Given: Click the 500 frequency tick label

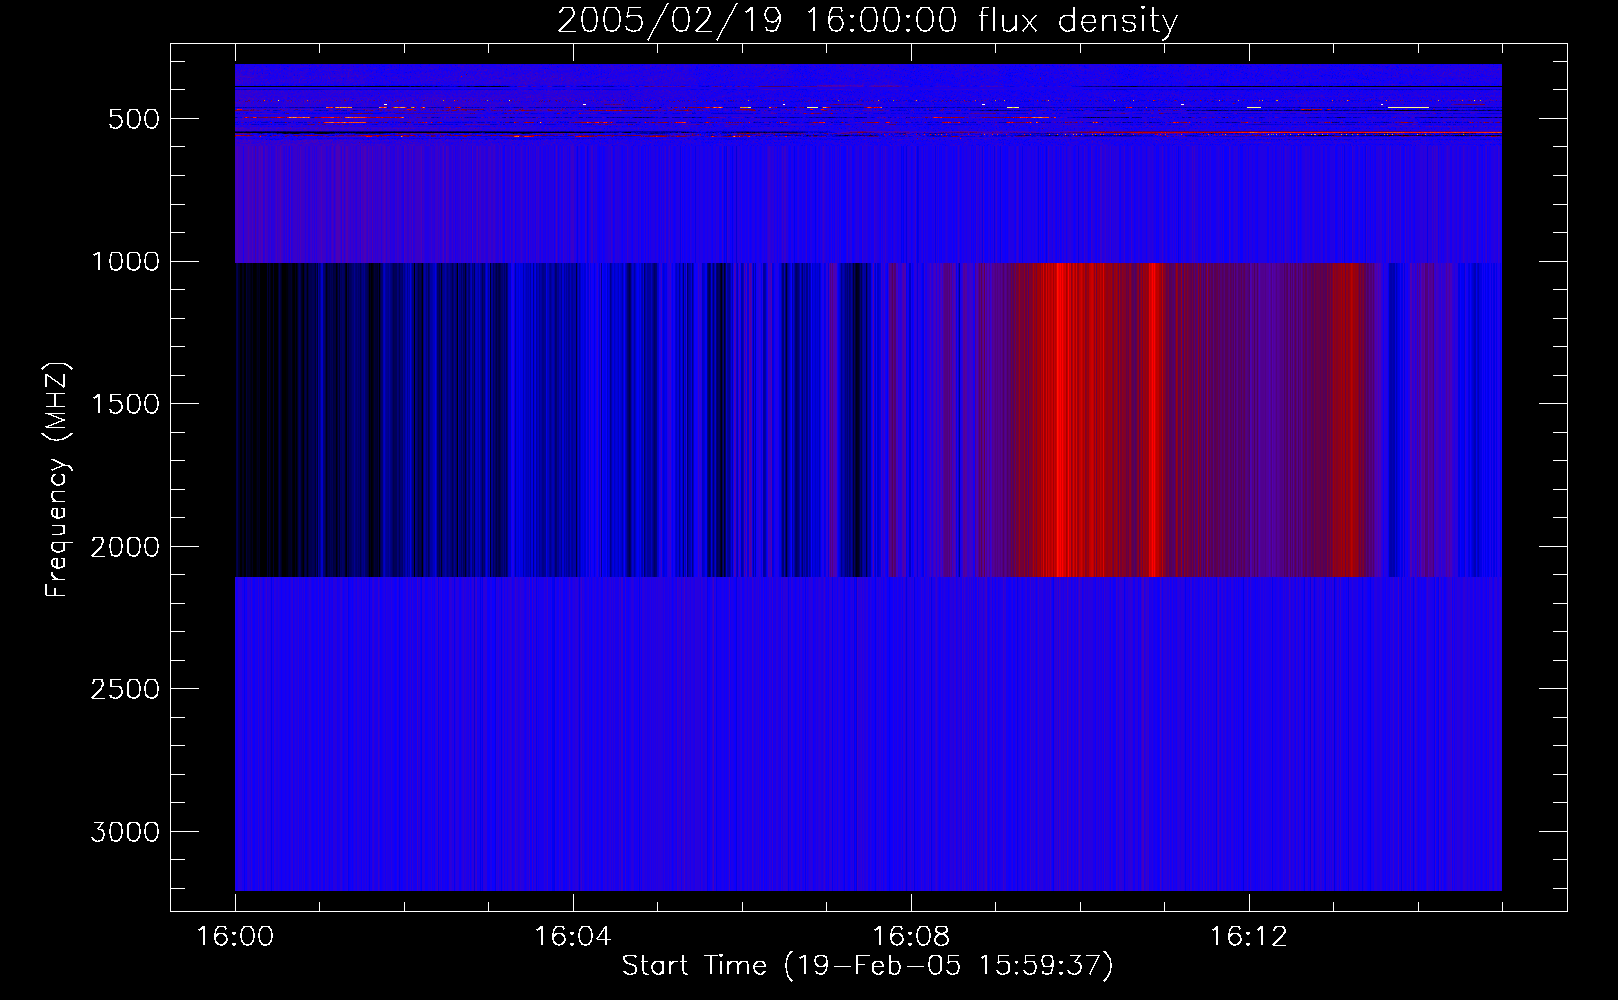Looking at the screenshot, I should [x=134, y=119].
